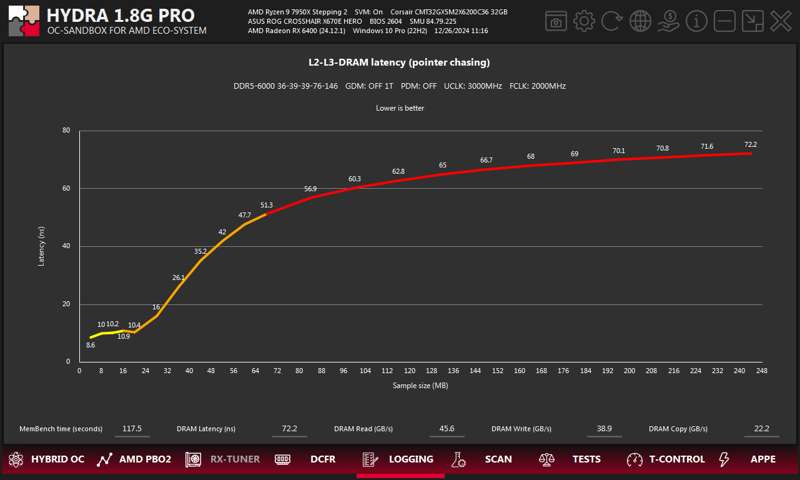The height and width of the screenshot is (480, 800).
Task: Go to the DCFR tab
Action: coord(310,460)
